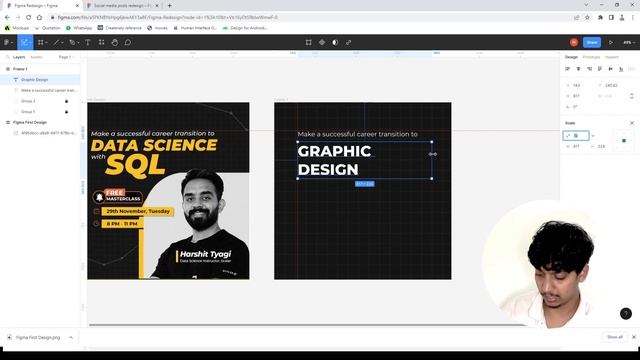Expand the Scale tool dropdown arrow
Screen dimensions: 640x360
pyautogui.click(x=31, y=42)
